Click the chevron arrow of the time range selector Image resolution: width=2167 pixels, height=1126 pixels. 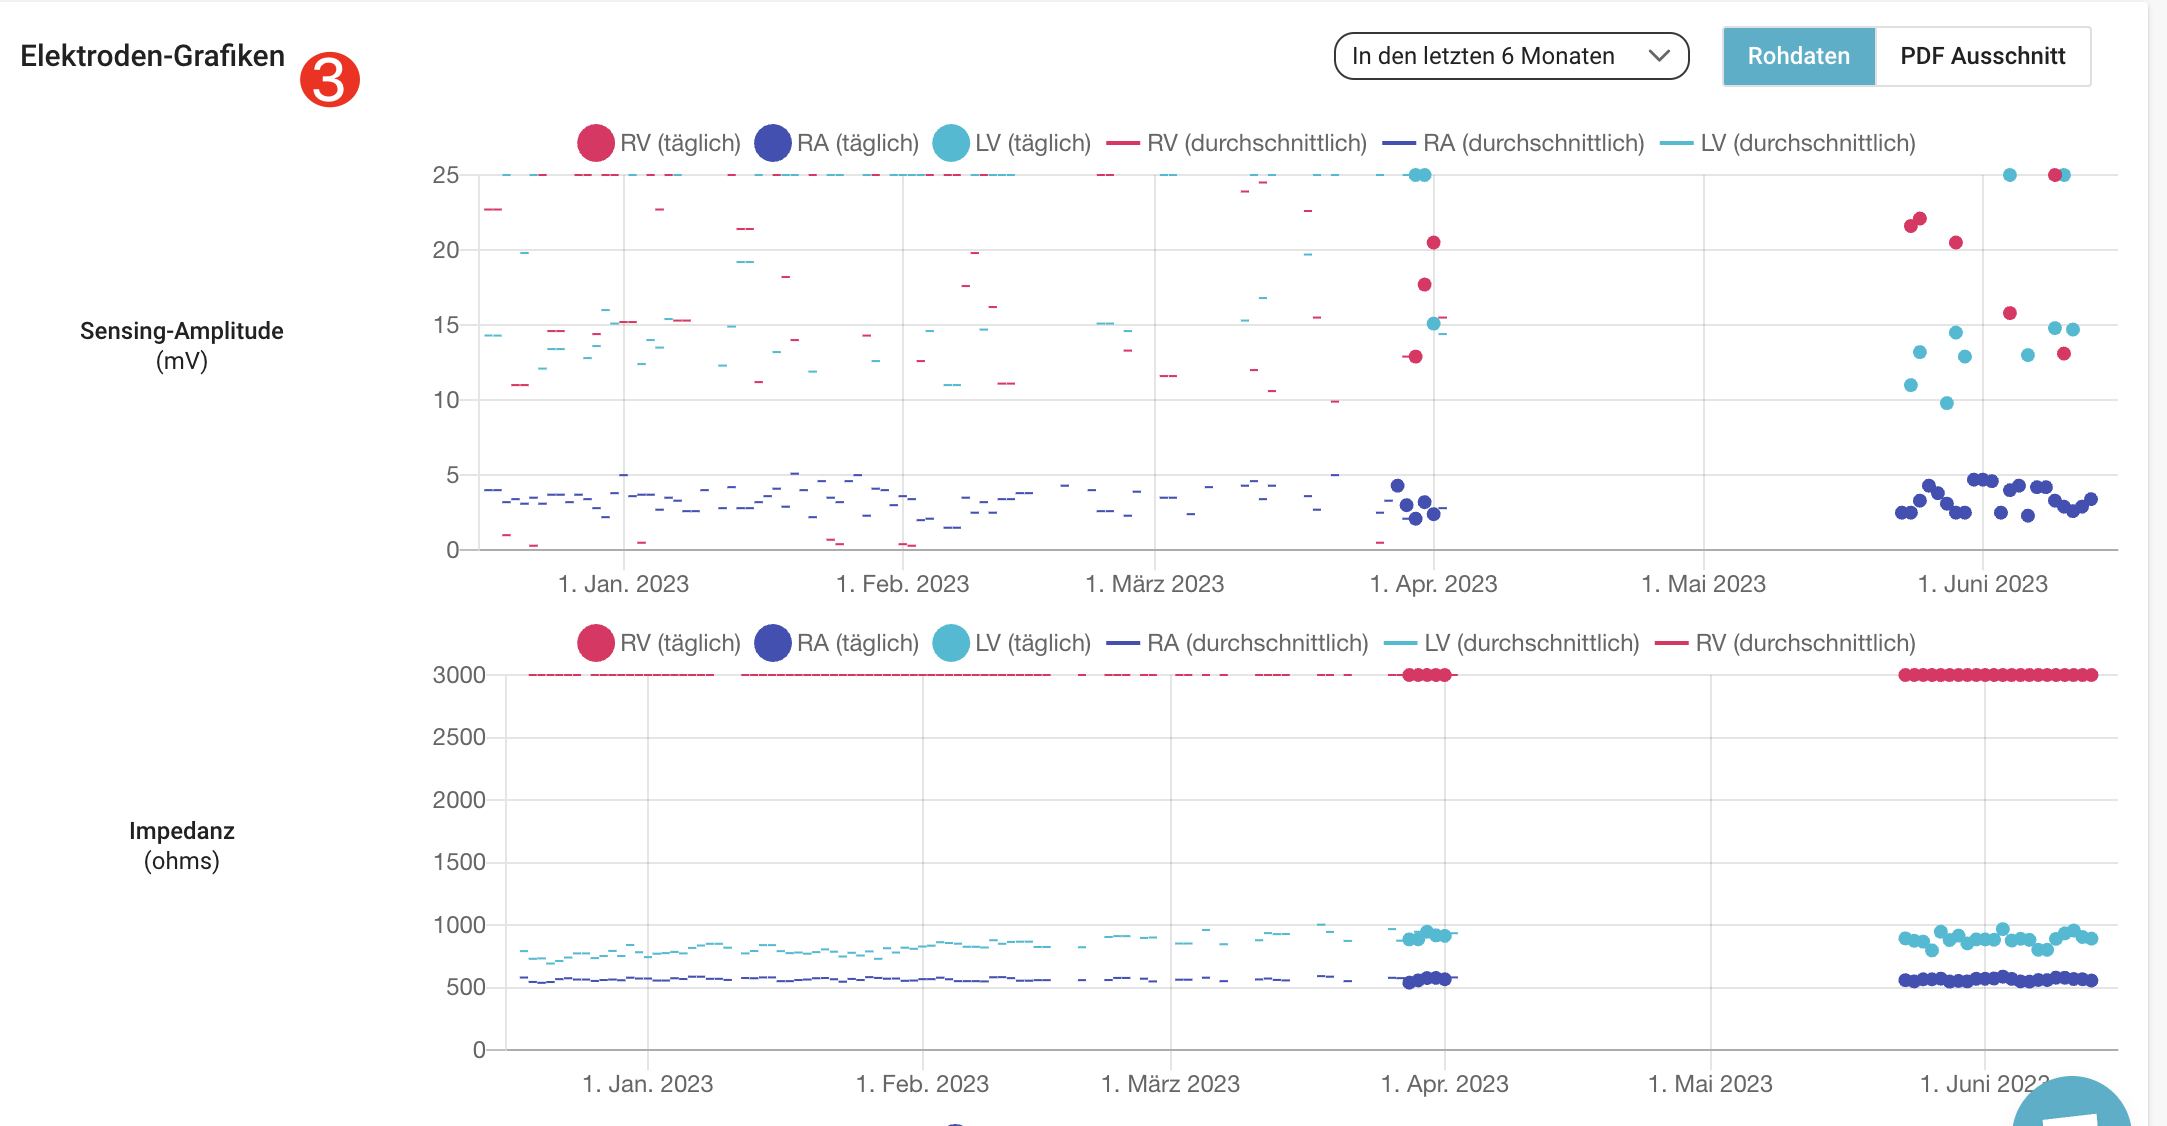click(1660, 56)
